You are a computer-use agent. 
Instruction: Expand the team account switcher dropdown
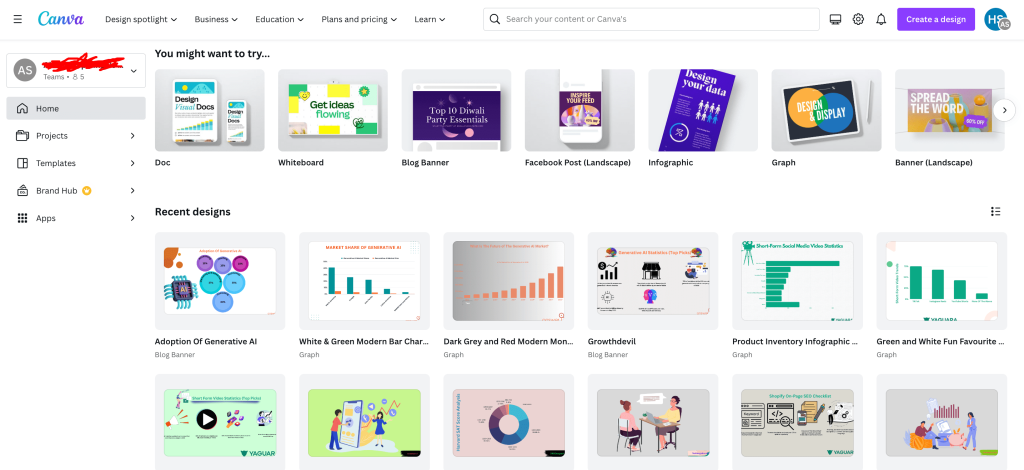coord(134,70)
